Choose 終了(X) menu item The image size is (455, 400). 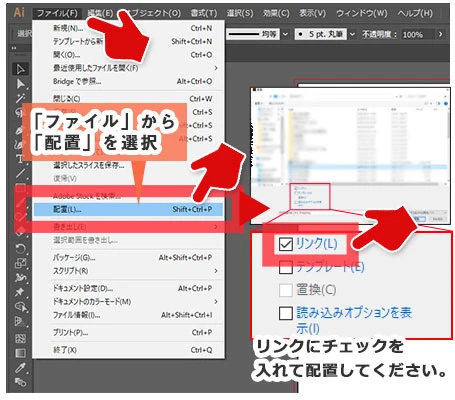point(128,350)
